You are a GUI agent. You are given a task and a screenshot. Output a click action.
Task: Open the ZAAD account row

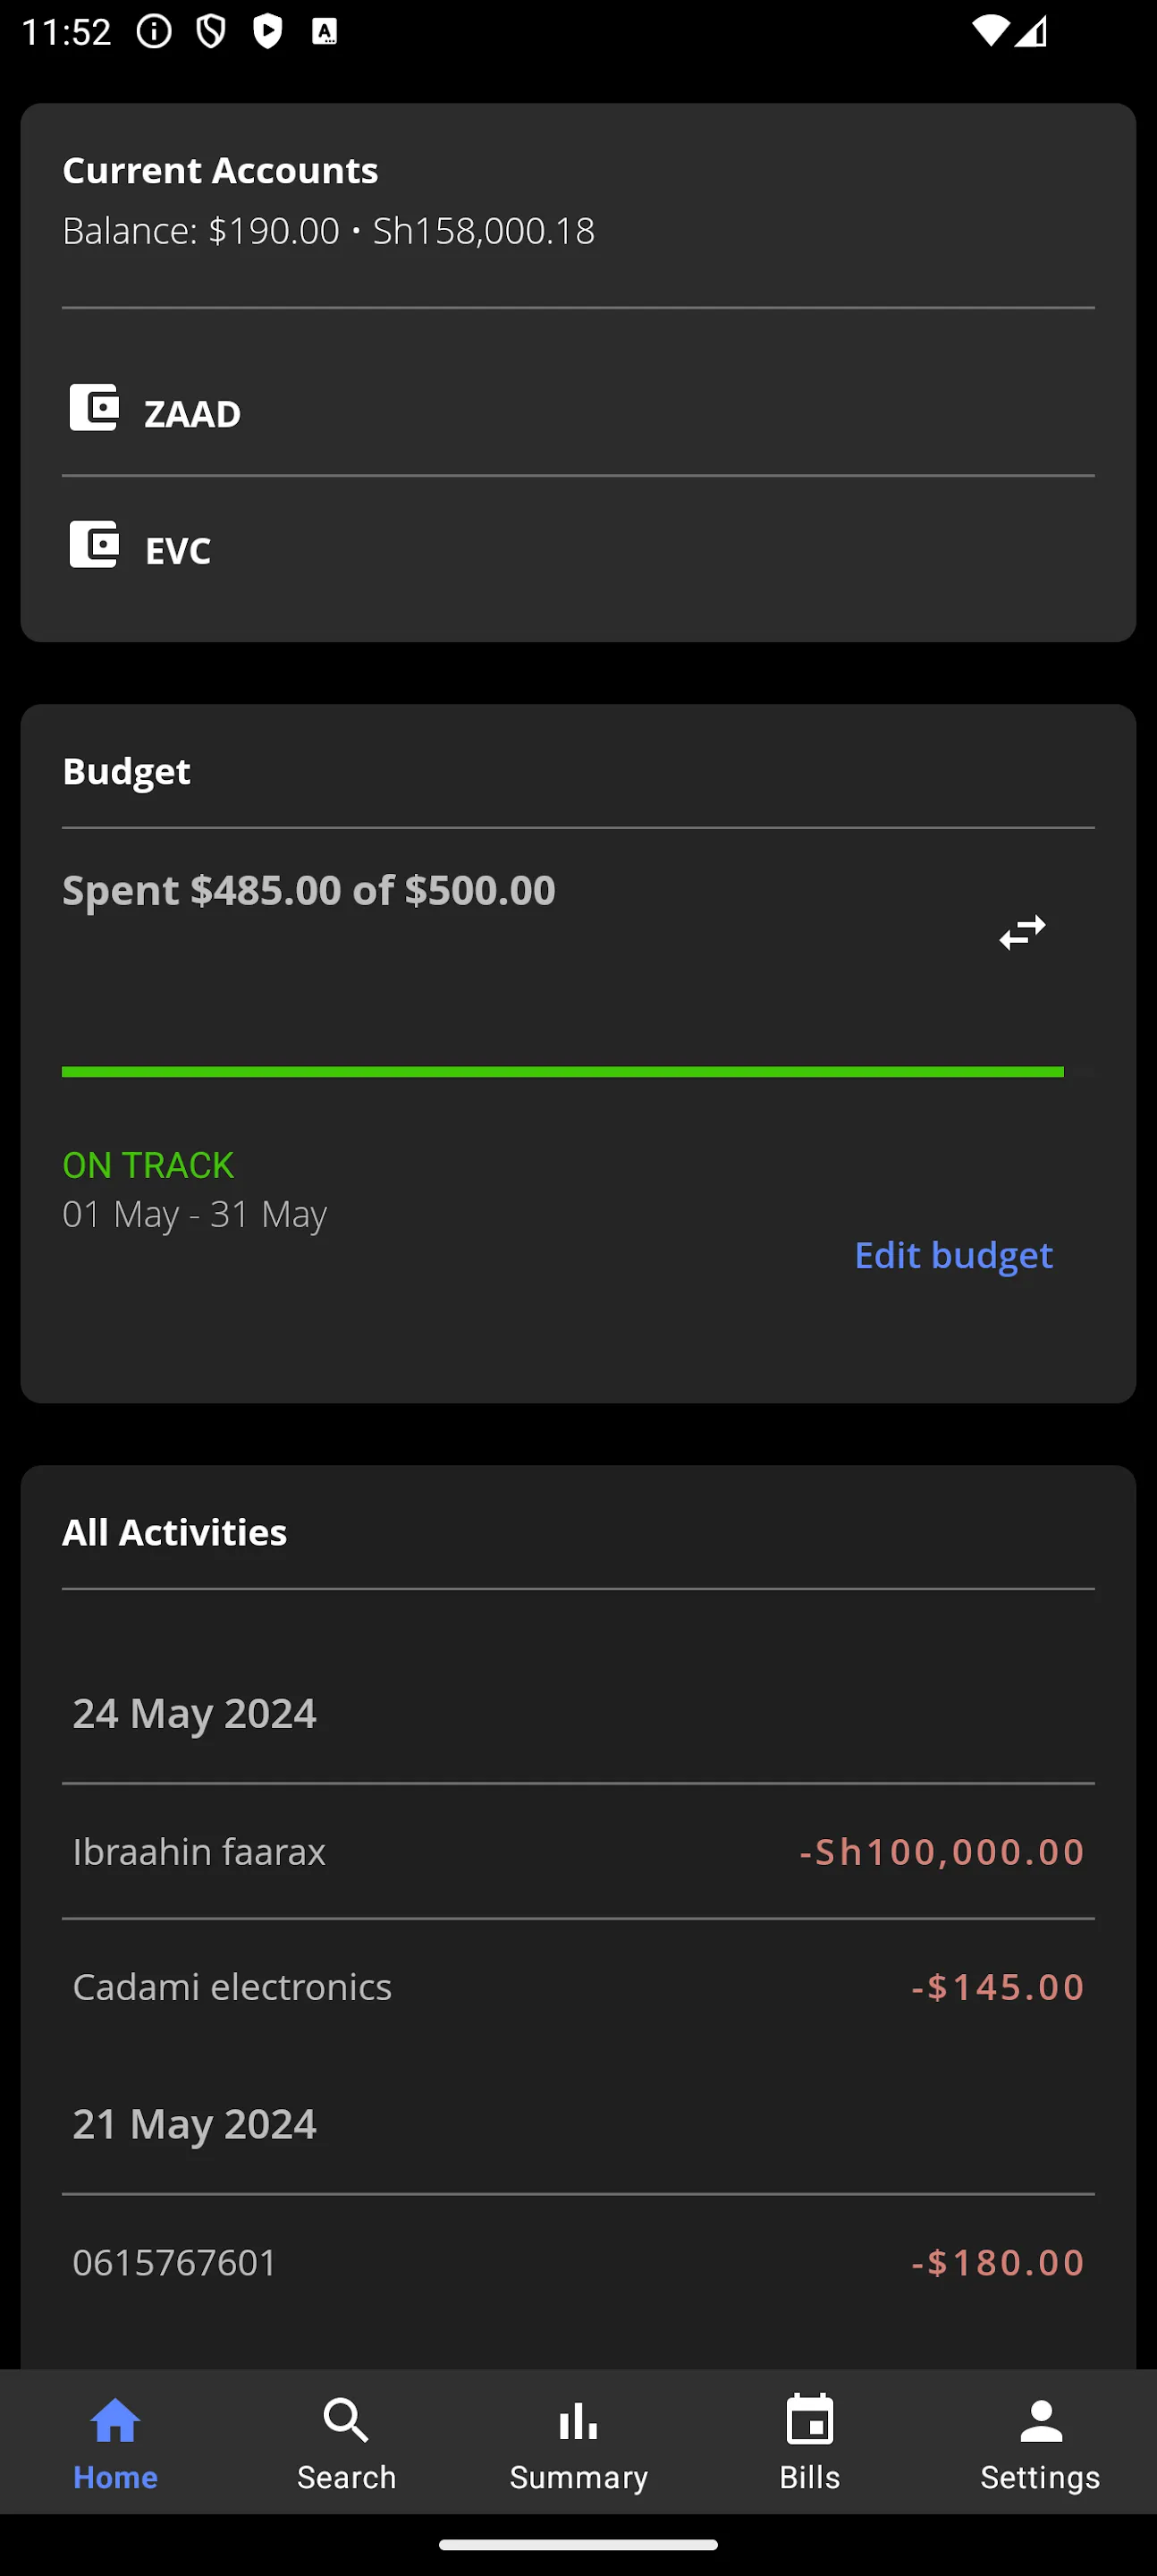pyautogui.click(x=578, y=413)
